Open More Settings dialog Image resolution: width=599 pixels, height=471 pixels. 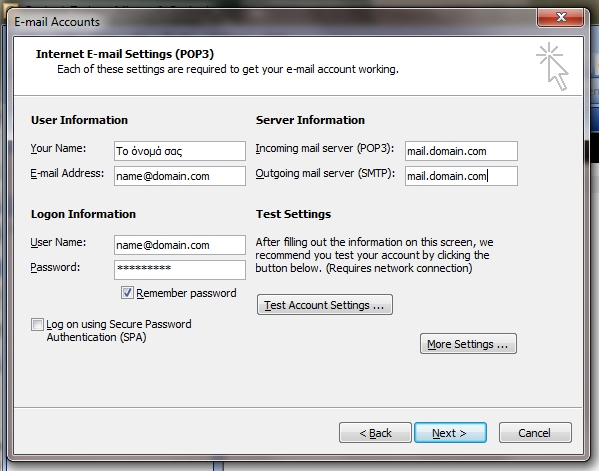point(468,344)
